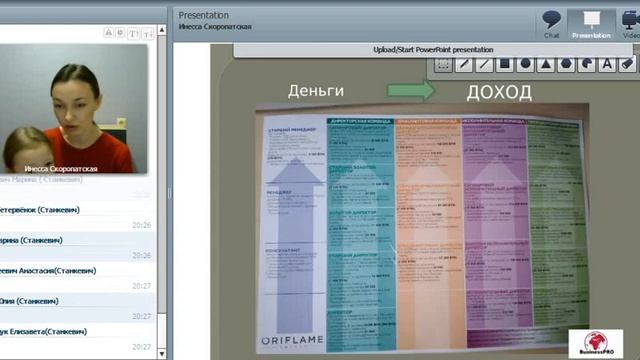Select the pie segment shape tool
This screenshot has width=640, height=360.
click(587, 64)
